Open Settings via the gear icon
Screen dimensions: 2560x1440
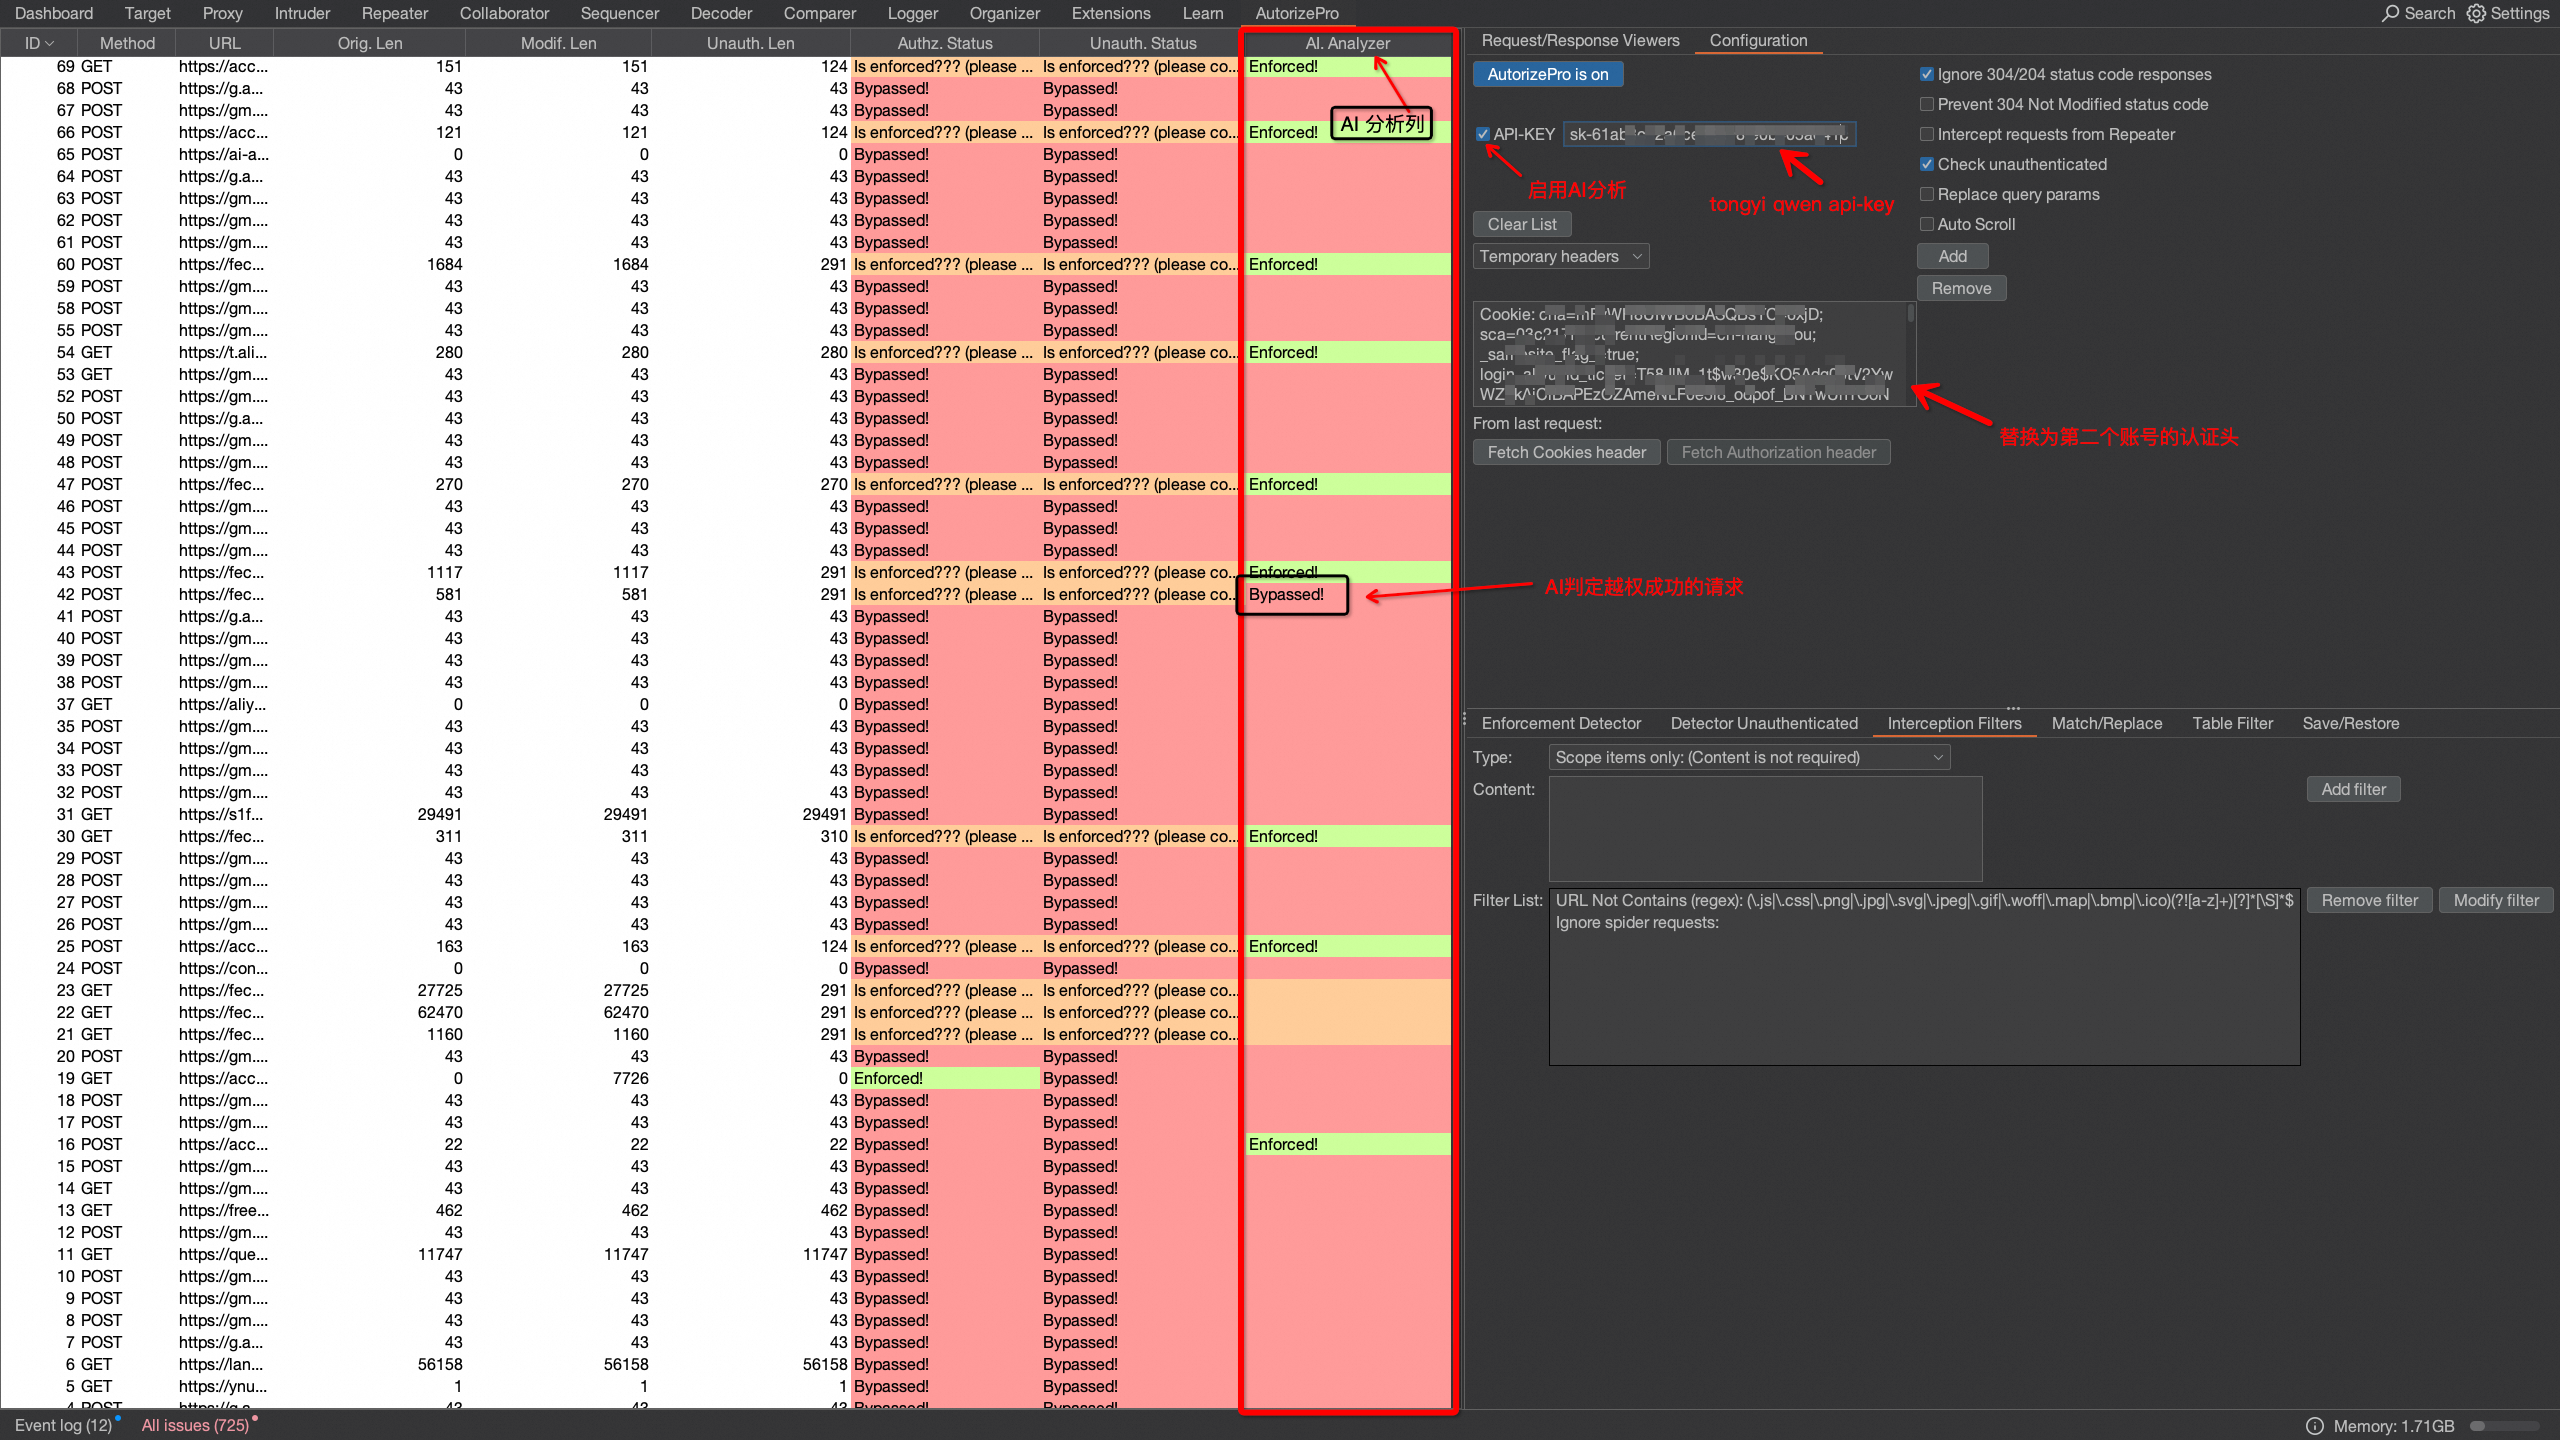pos(2476,13)
